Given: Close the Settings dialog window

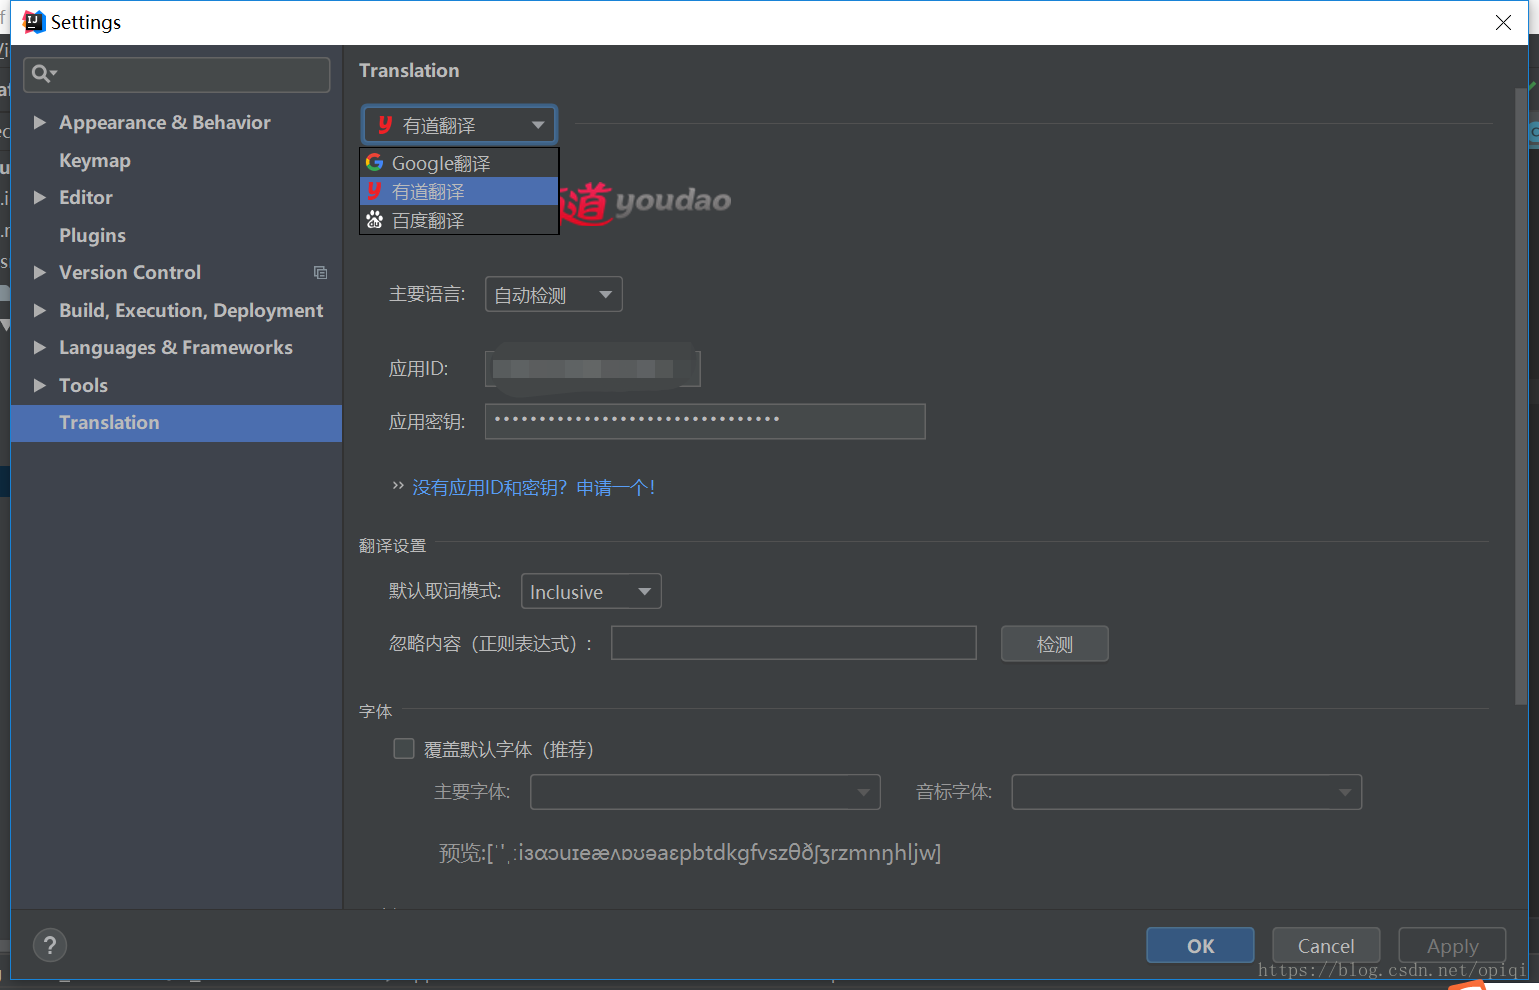Looking at the screenshot, I should coord(1503,22).
